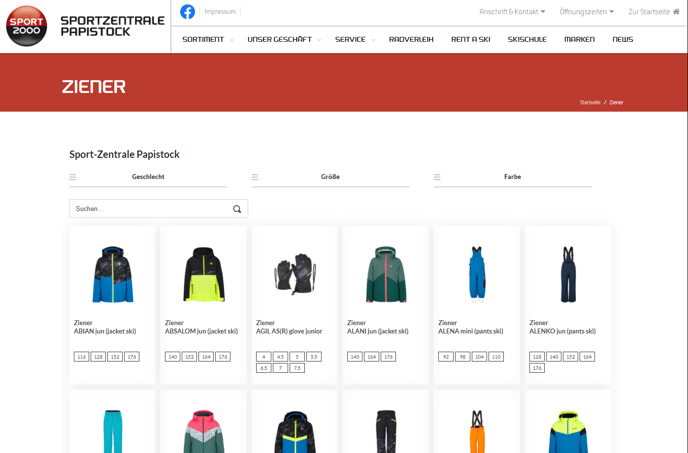The image size is (688, 453).
Task: Open the Rent a Ski menu item
Action: pyautogui.click(x=471, y=40)
